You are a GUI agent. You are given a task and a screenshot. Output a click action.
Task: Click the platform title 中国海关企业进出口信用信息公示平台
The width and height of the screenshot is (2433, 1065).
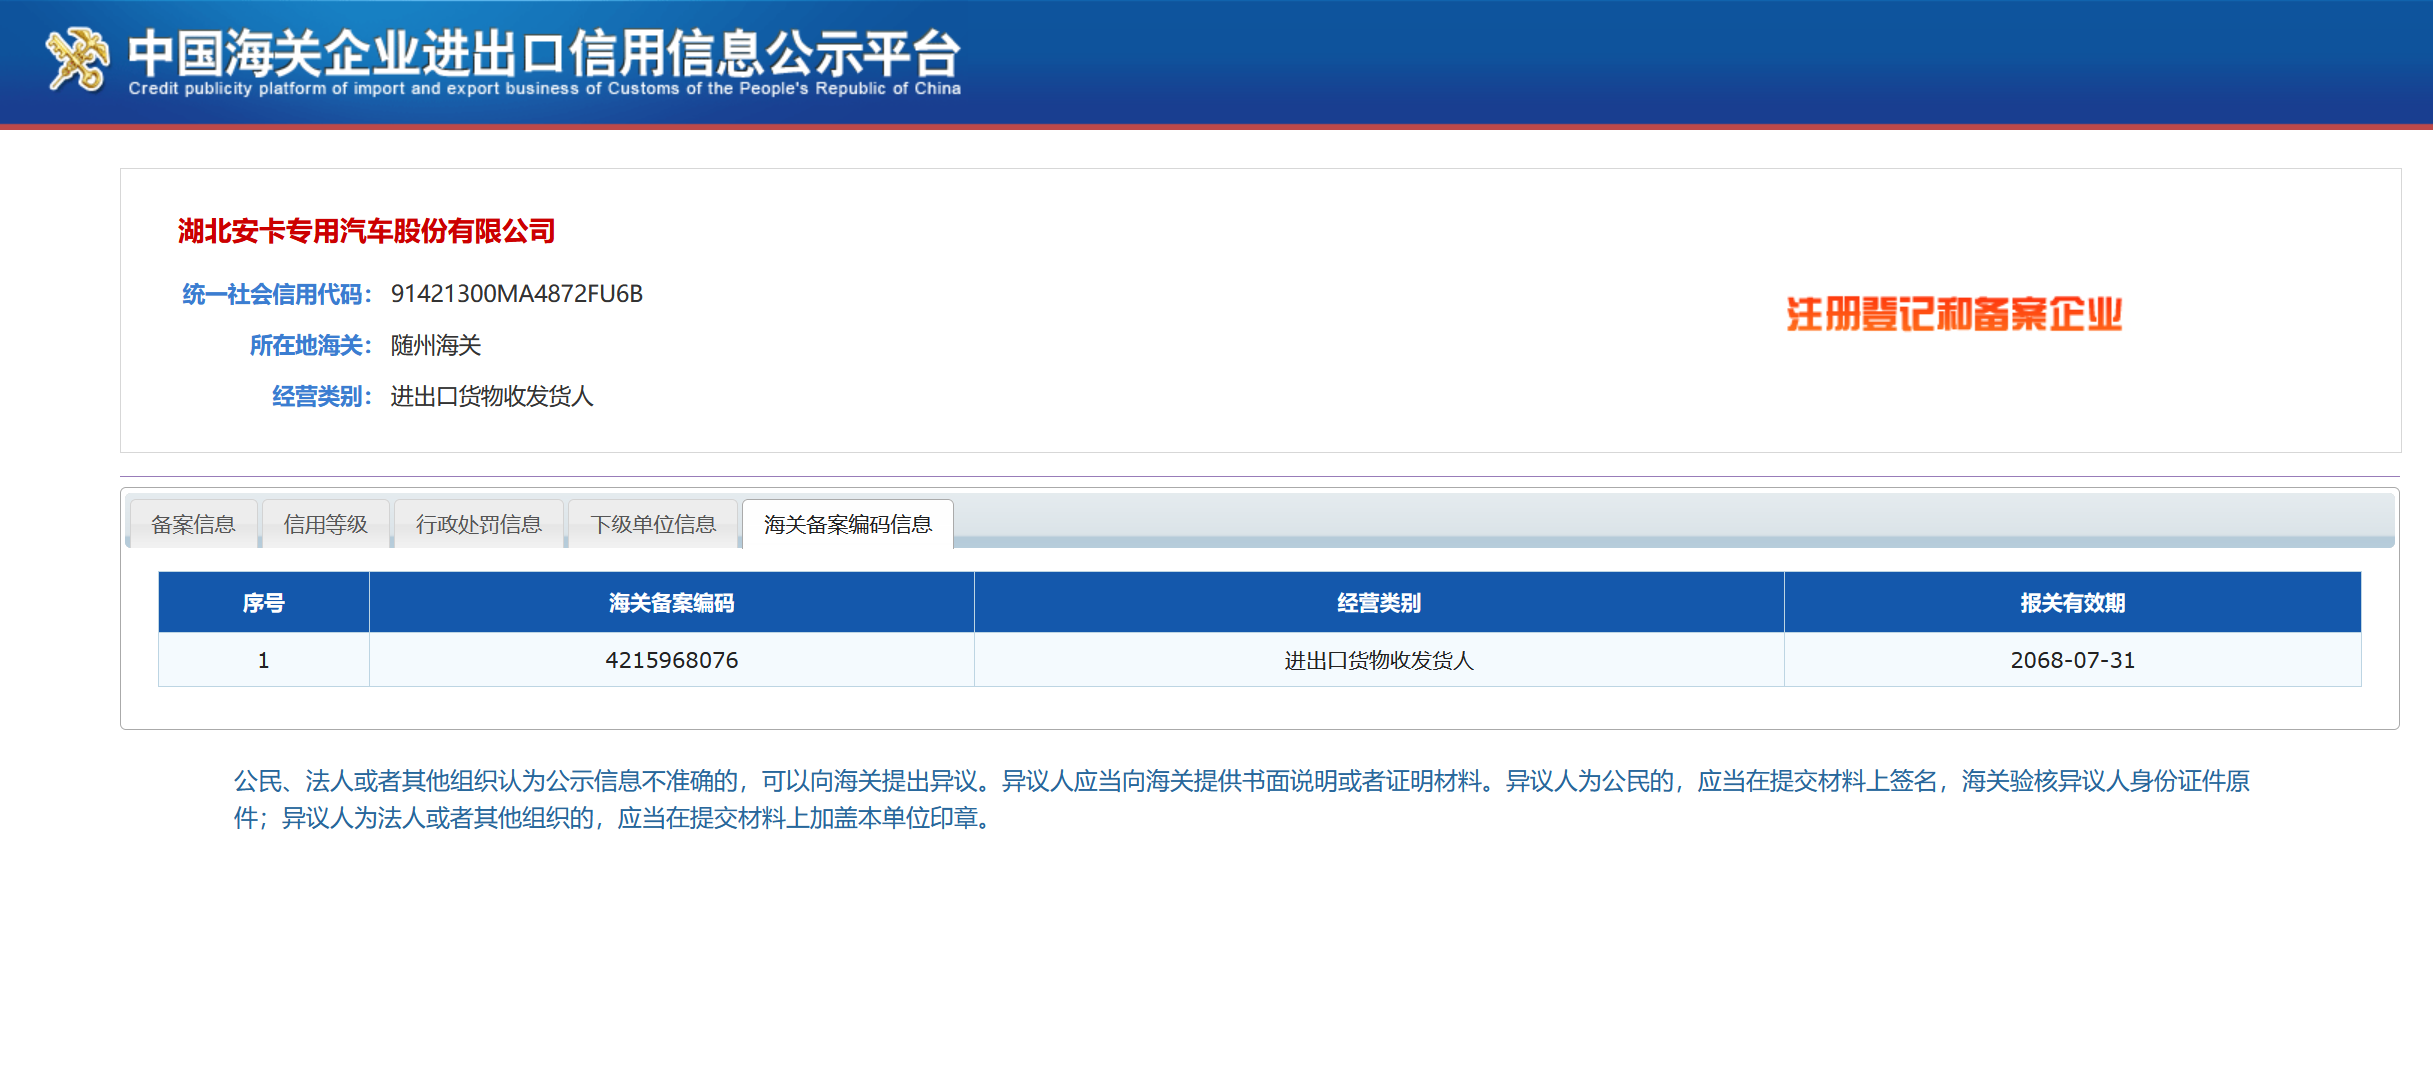[x=545, y=53]
